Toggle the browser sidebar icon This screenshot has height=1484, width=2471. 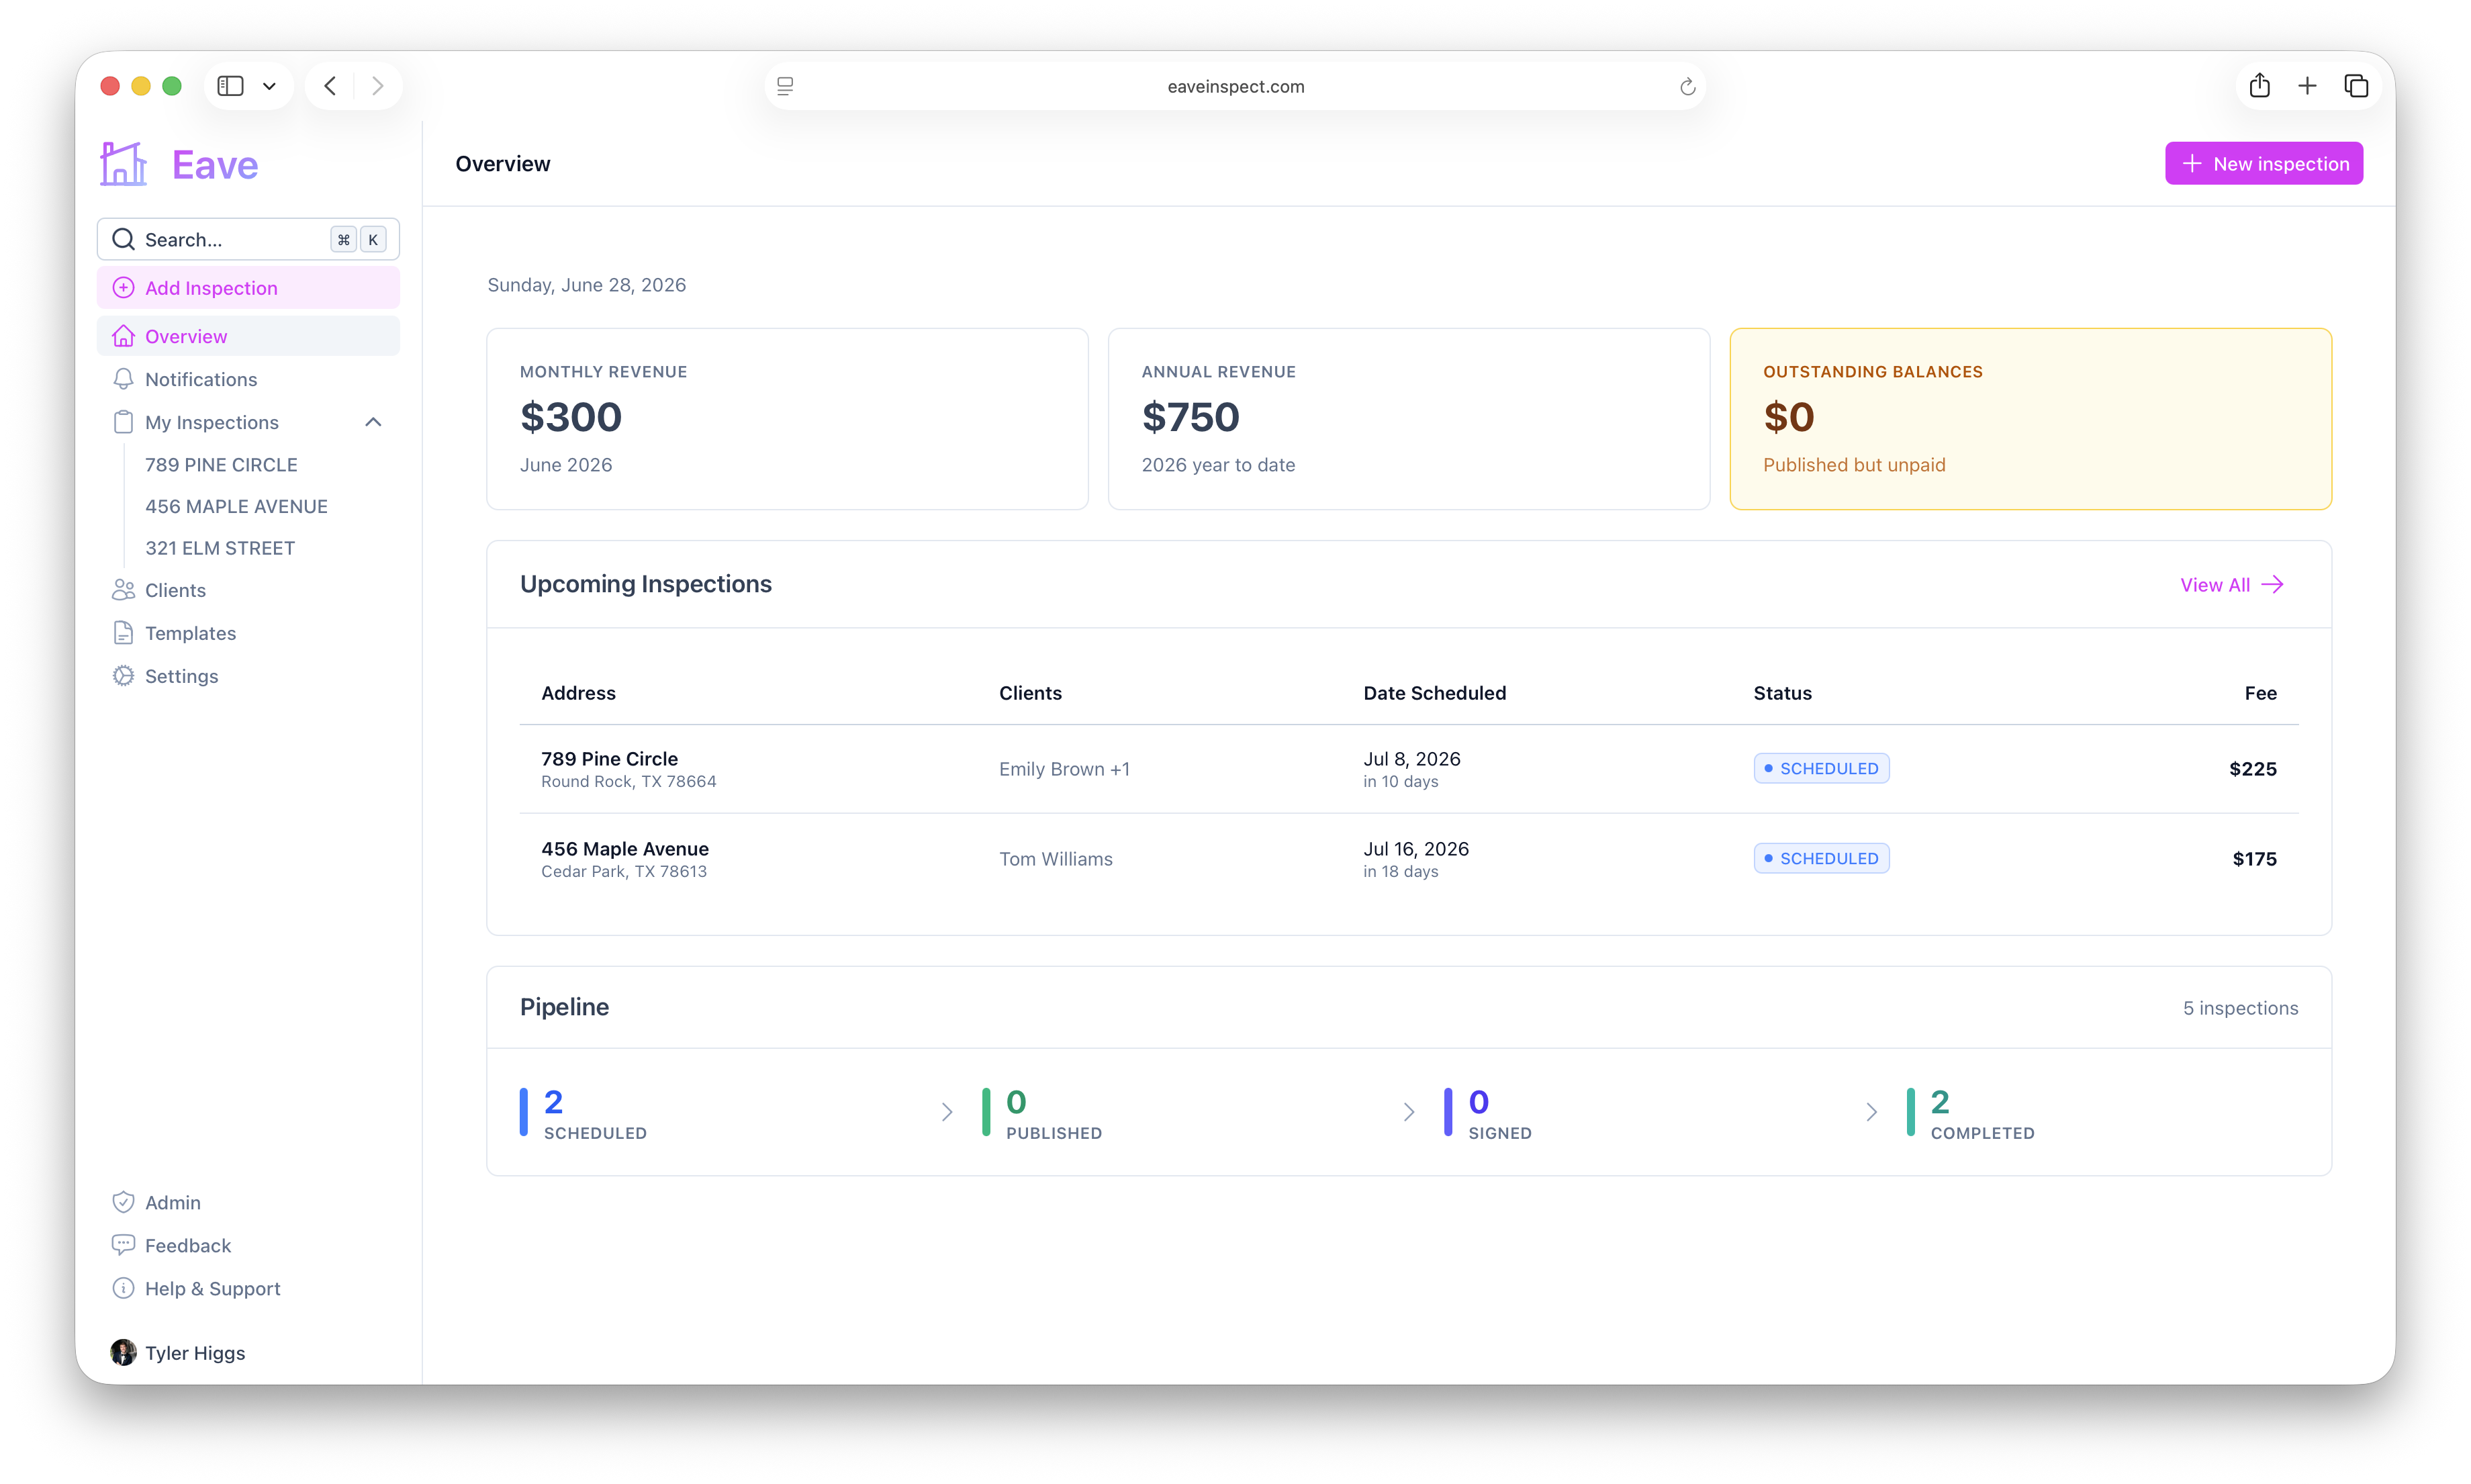click(231, 86)
